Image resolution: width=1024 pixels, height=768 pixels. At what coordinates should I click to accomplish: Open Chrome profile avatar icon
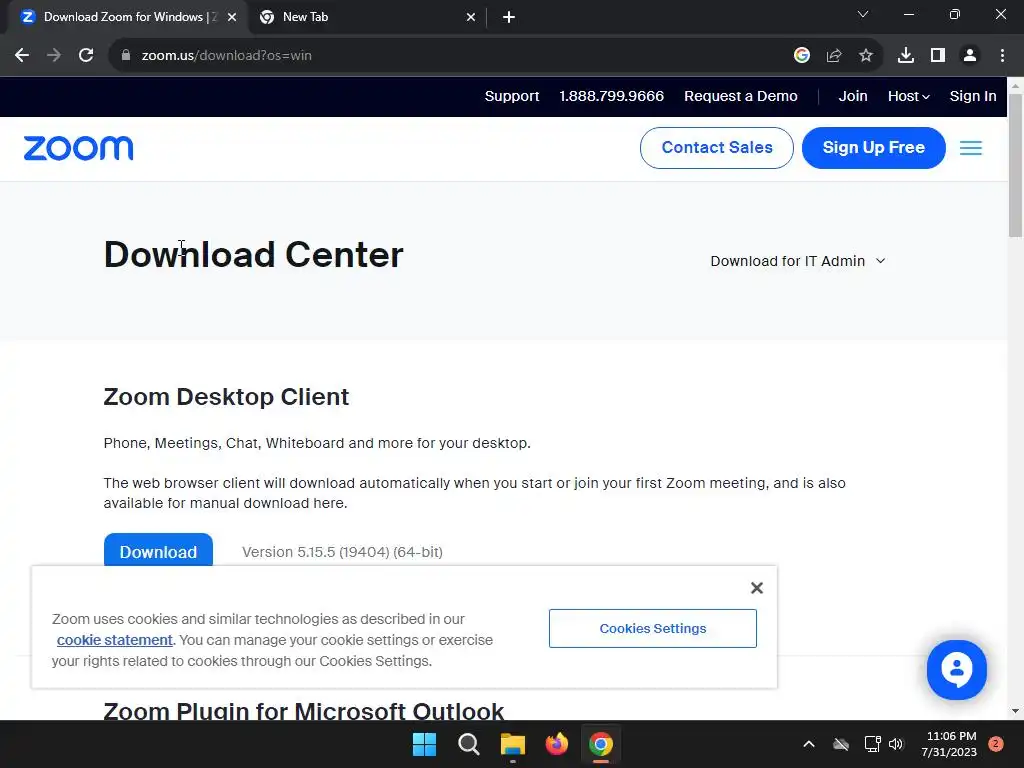[x=970, y=56]
